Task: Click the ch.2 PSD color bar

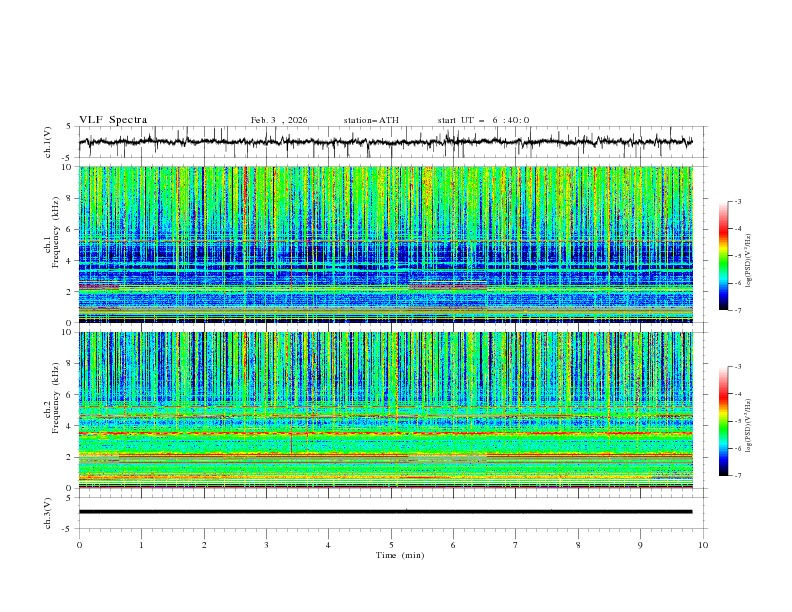Action: point(724,421)
